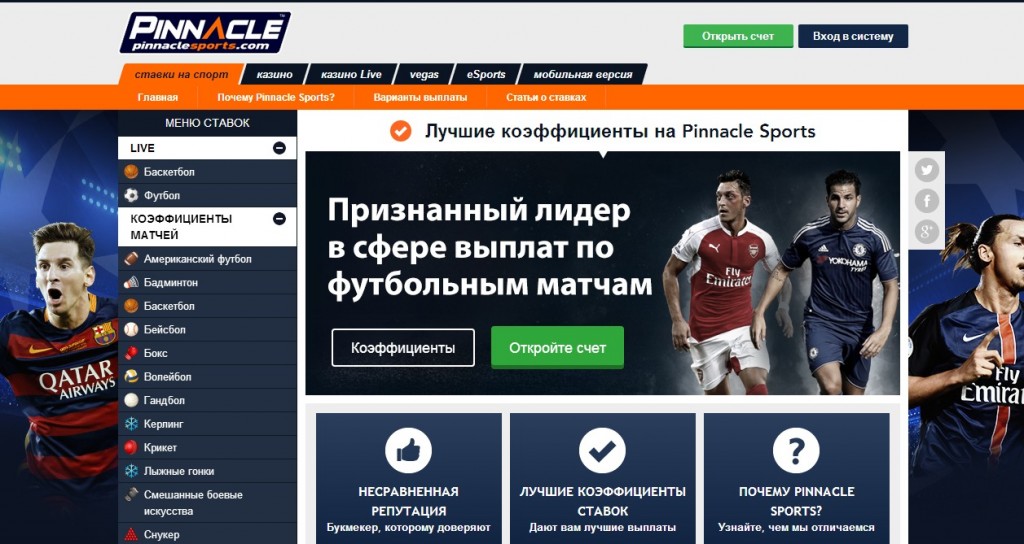This screenshot has width=1024, height=544.
Task: Collapse the КОЭФФИЦИЕНТЫ МАТЧЕЙ section
Action: tap(279, 219)
